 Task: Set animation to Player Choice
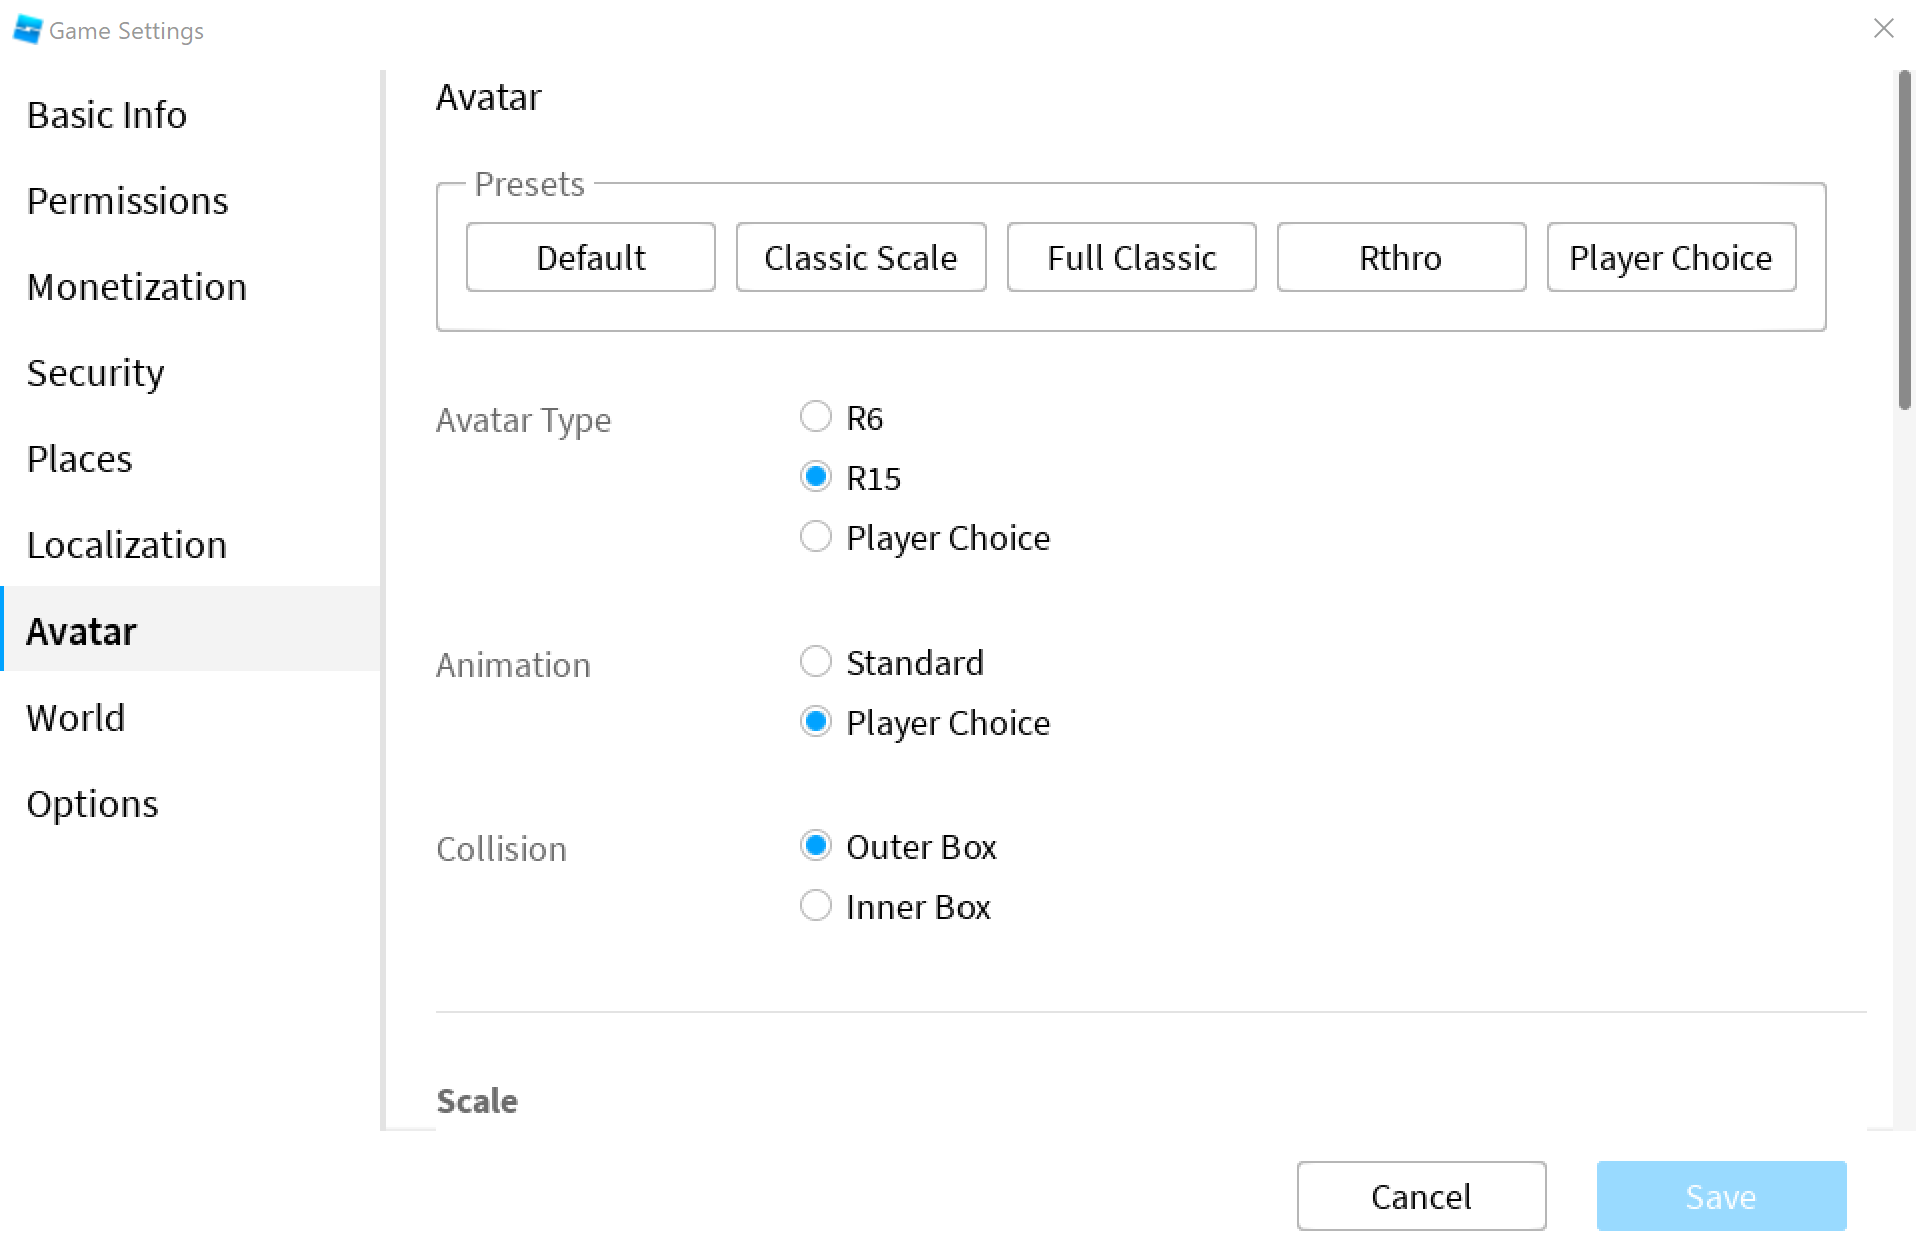tap(816, 722)
